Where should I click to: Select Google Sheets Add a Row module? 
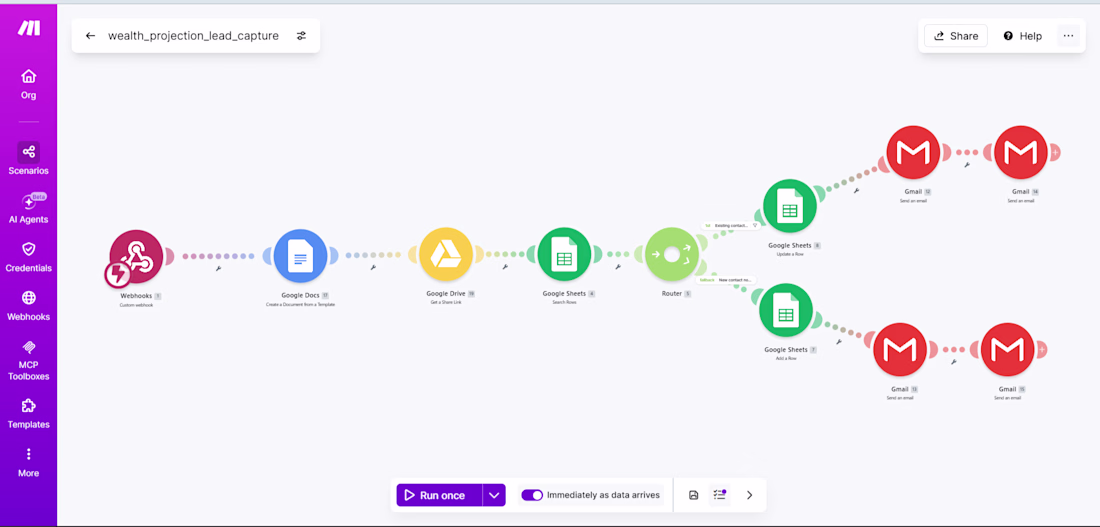[x=786, y=309]
